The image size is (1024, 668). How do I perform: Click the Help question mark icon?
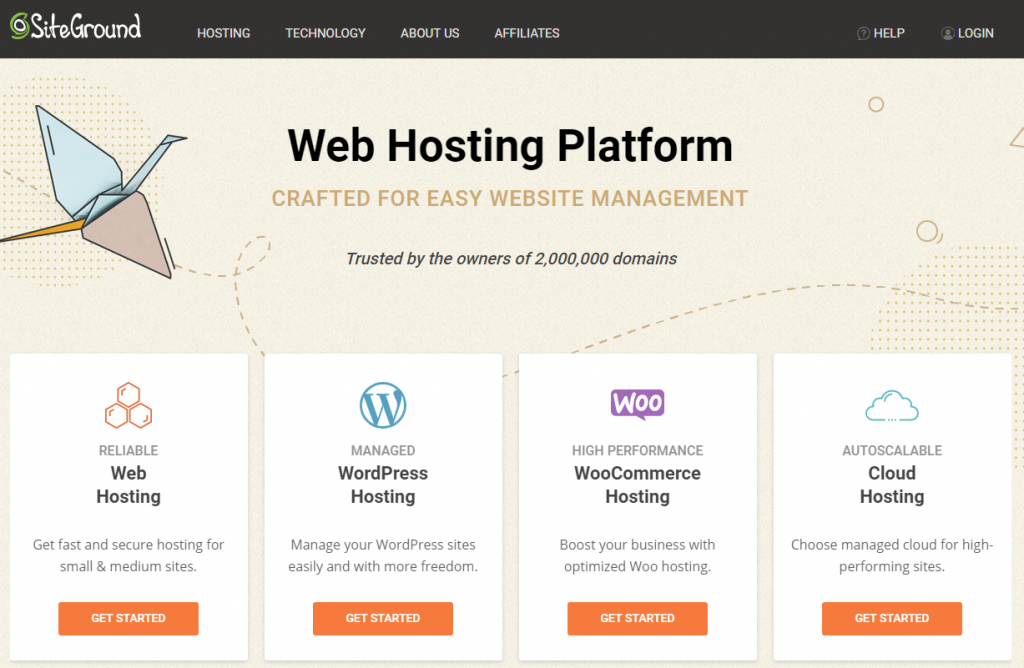[x=863, y=33]
